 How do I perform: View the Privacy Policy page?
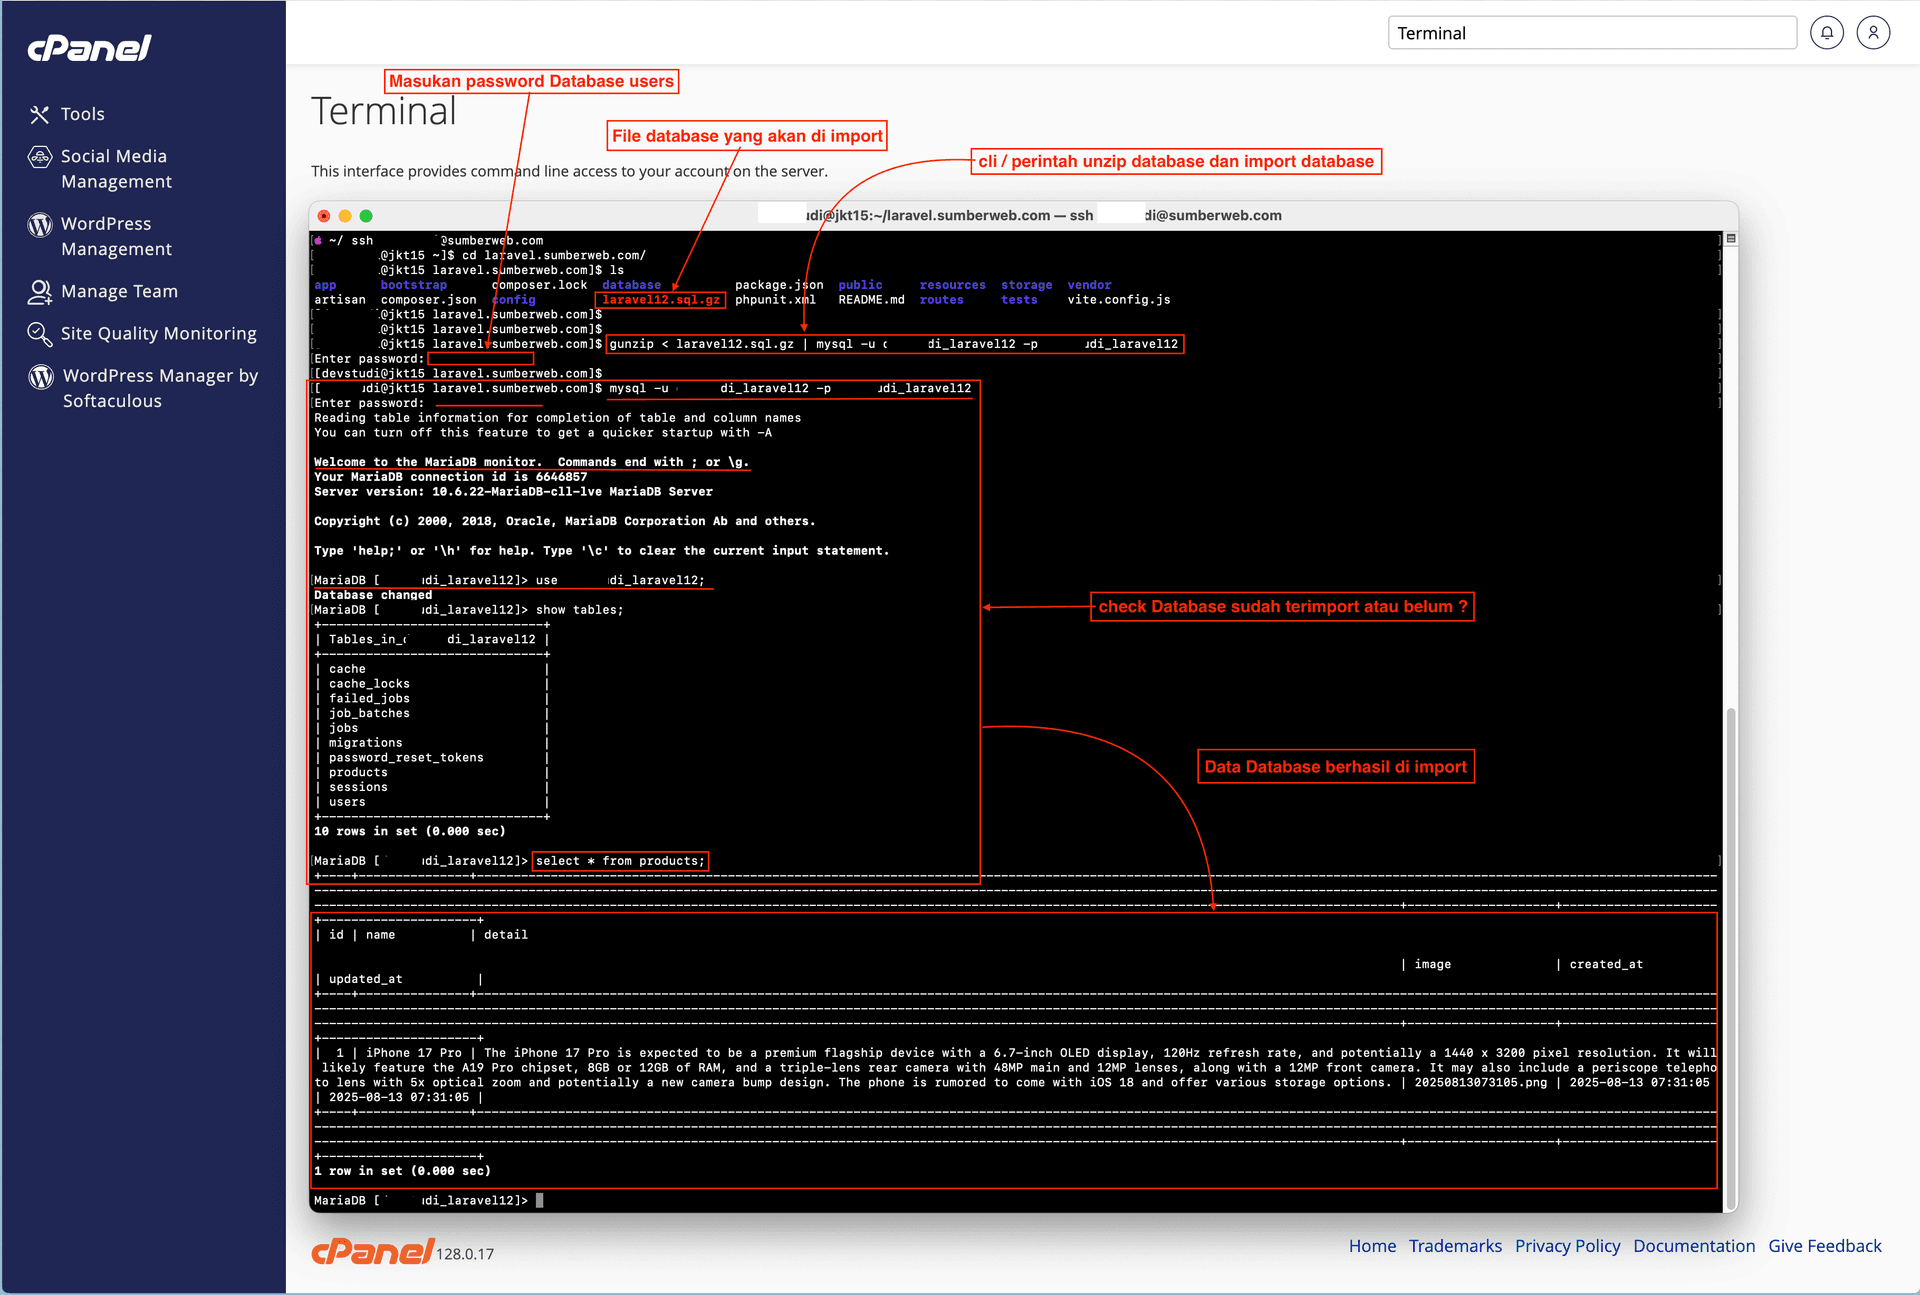[x=1567, y=1246]
